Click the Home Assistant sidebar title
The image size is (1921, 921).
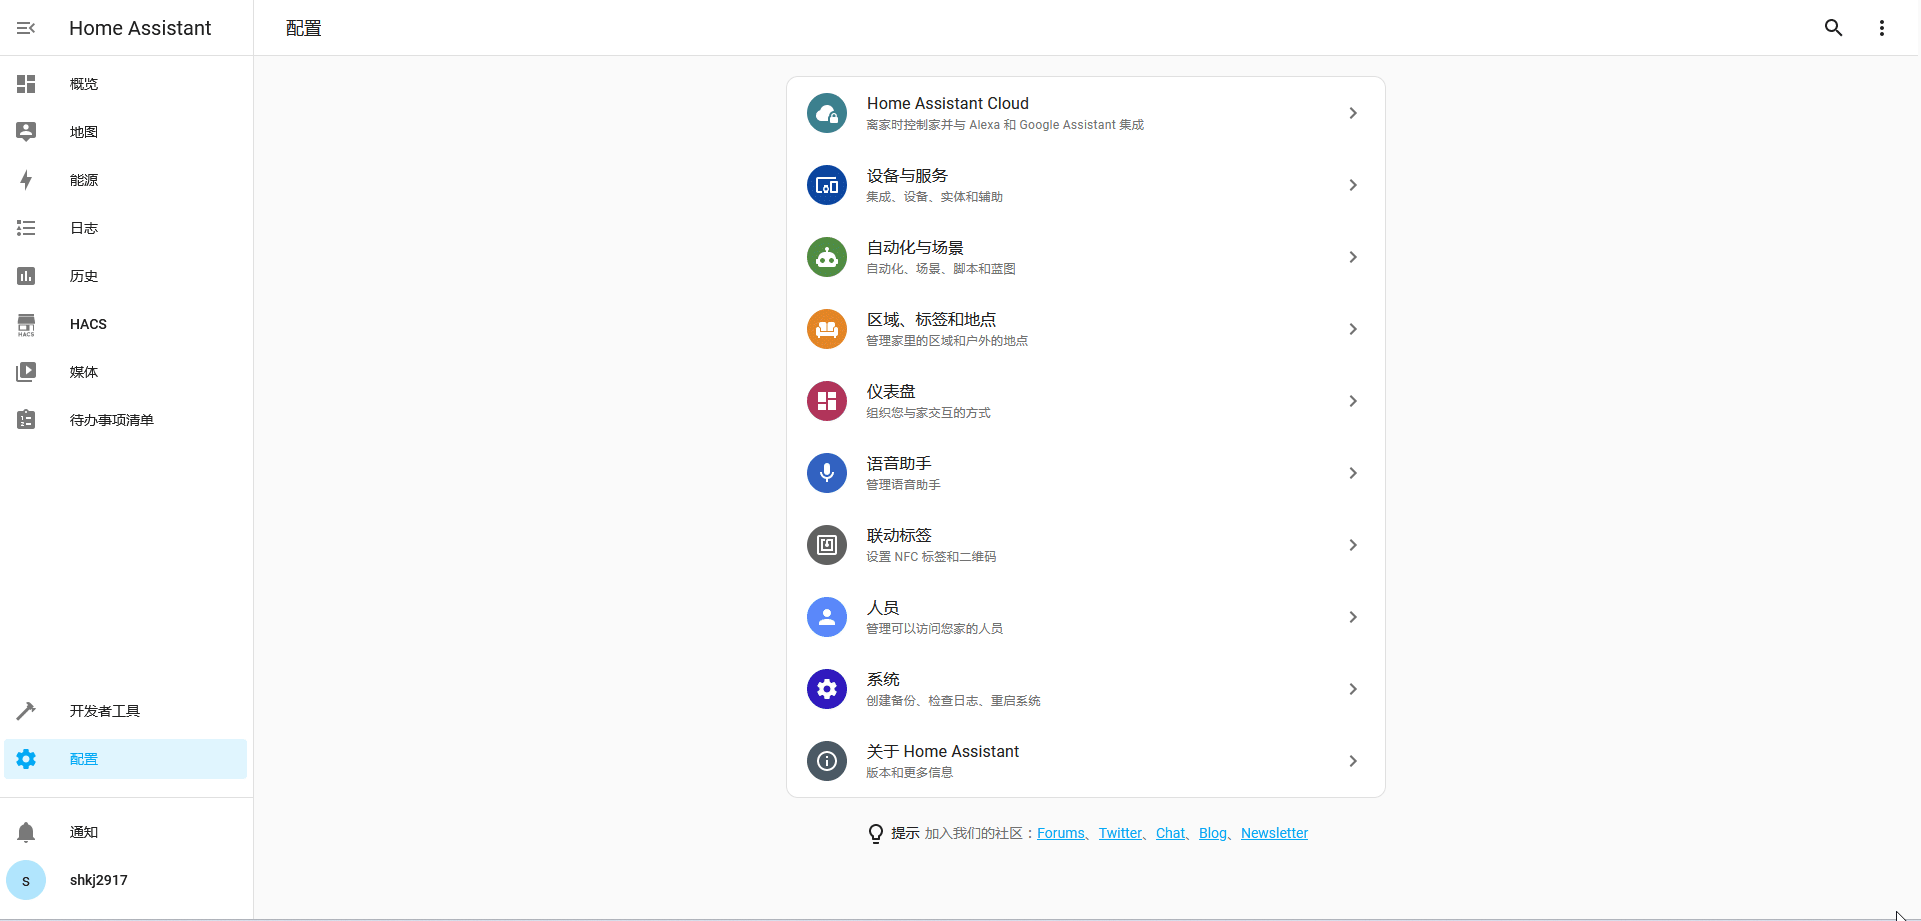coord(140,28)
